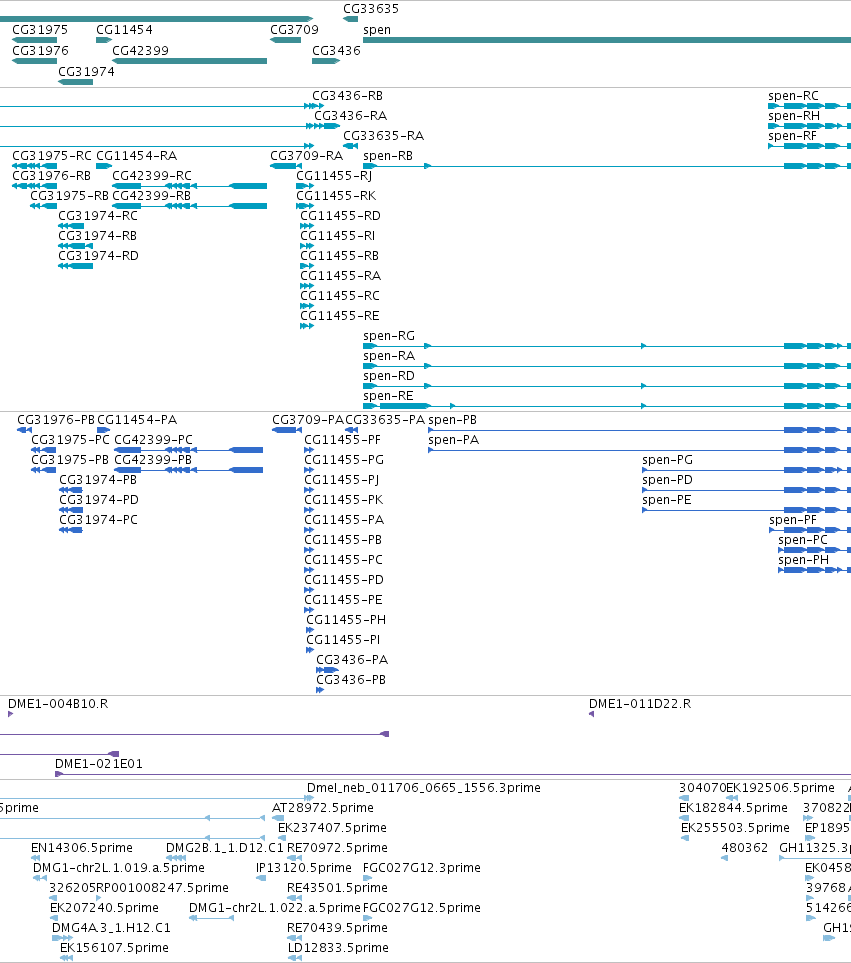Click EST label AT28972.5prime
The height and width of the screenshot is (963, 851).
[322, 808]
